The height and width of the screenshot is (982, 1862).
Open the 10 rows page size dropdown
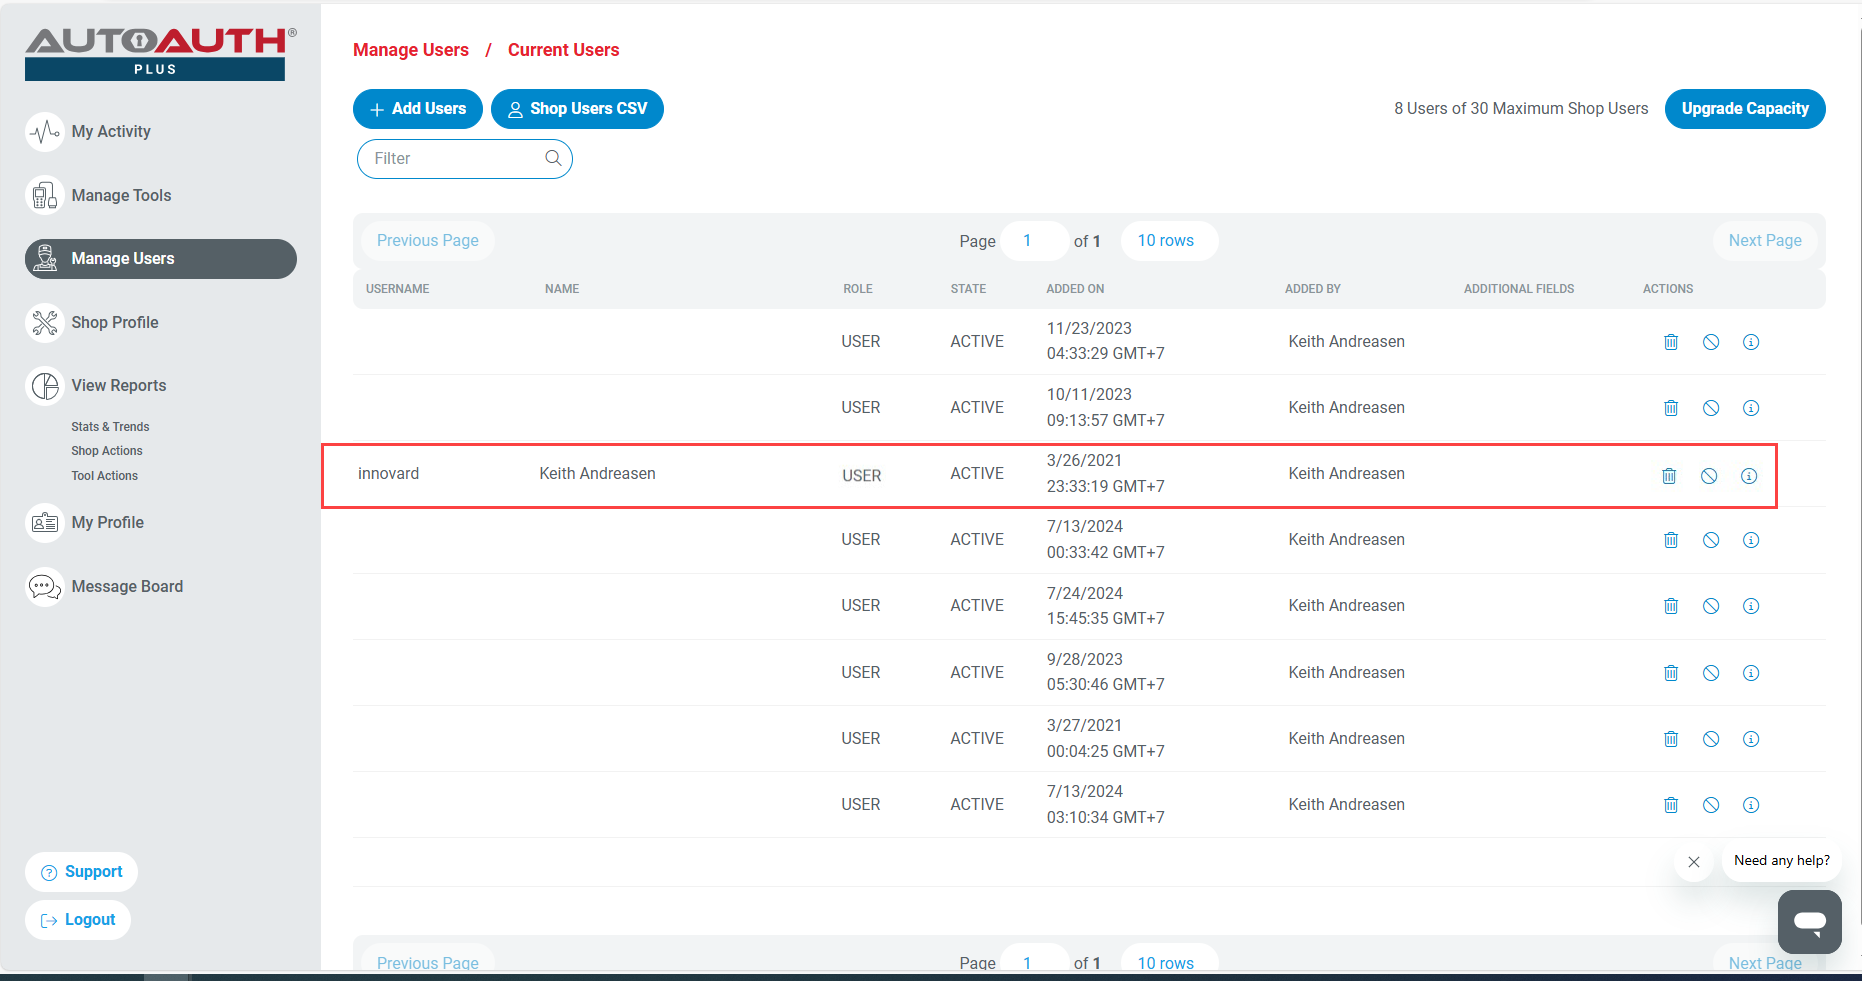pyautogui.click(x=1166, y=241)
